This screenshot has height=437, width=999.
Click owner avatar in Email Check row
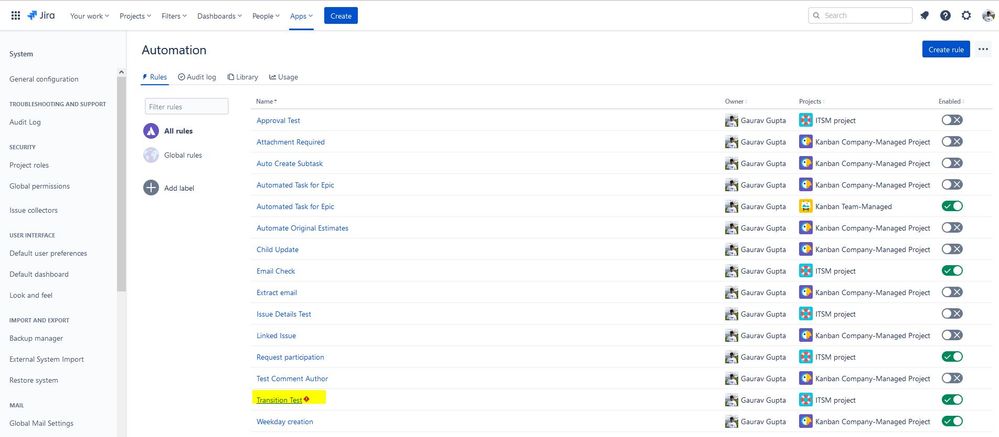click(x=731, y=271)
